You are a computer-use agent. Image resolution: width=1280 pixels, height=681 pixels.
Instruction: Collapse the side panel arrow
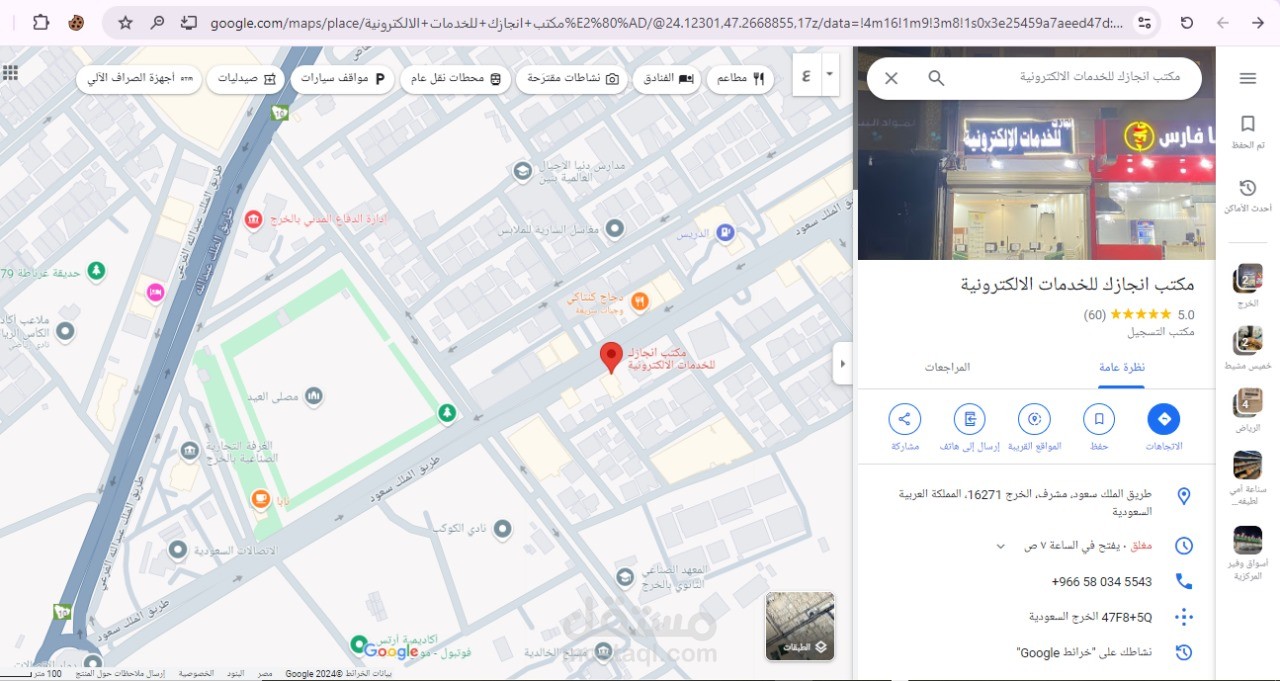point(843,364)
